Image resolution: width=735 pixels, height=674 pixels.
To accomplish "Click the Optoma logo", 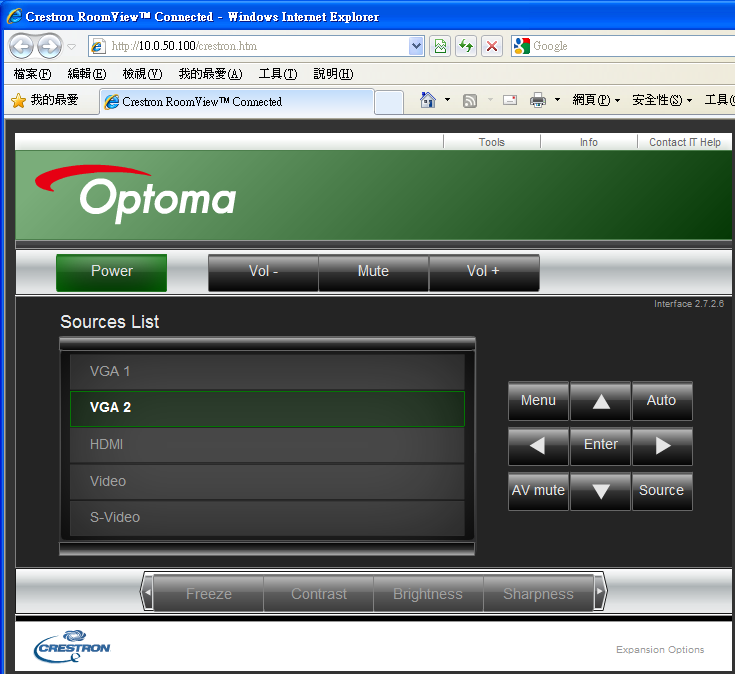I will pos(135,194).
